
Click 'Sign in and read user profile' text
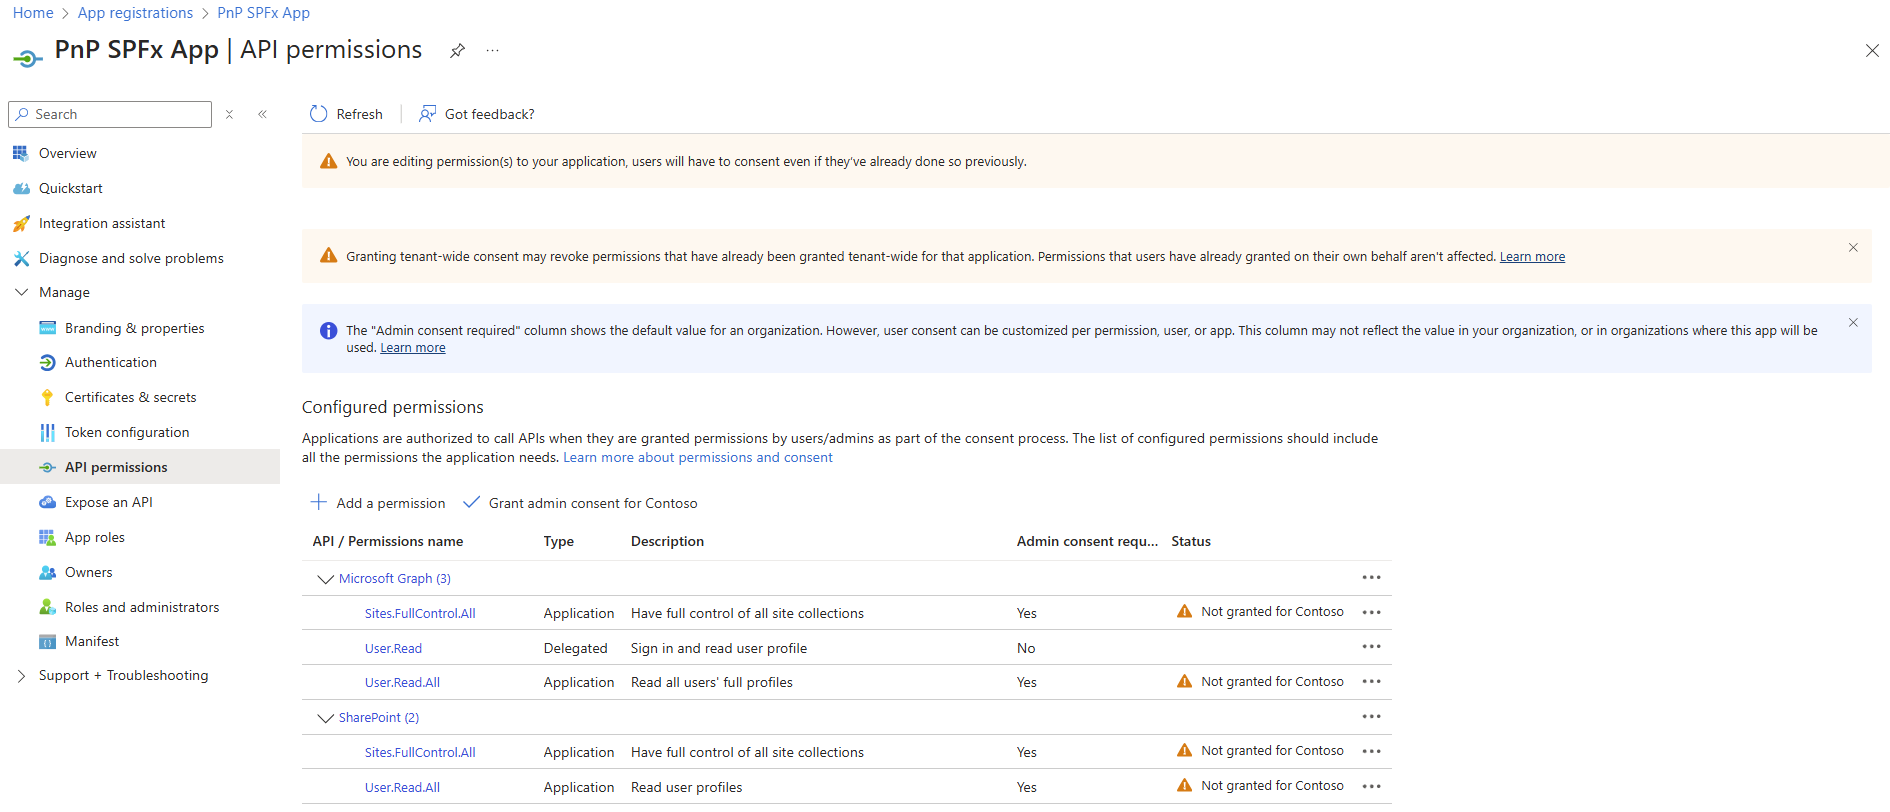coord(719,649)
